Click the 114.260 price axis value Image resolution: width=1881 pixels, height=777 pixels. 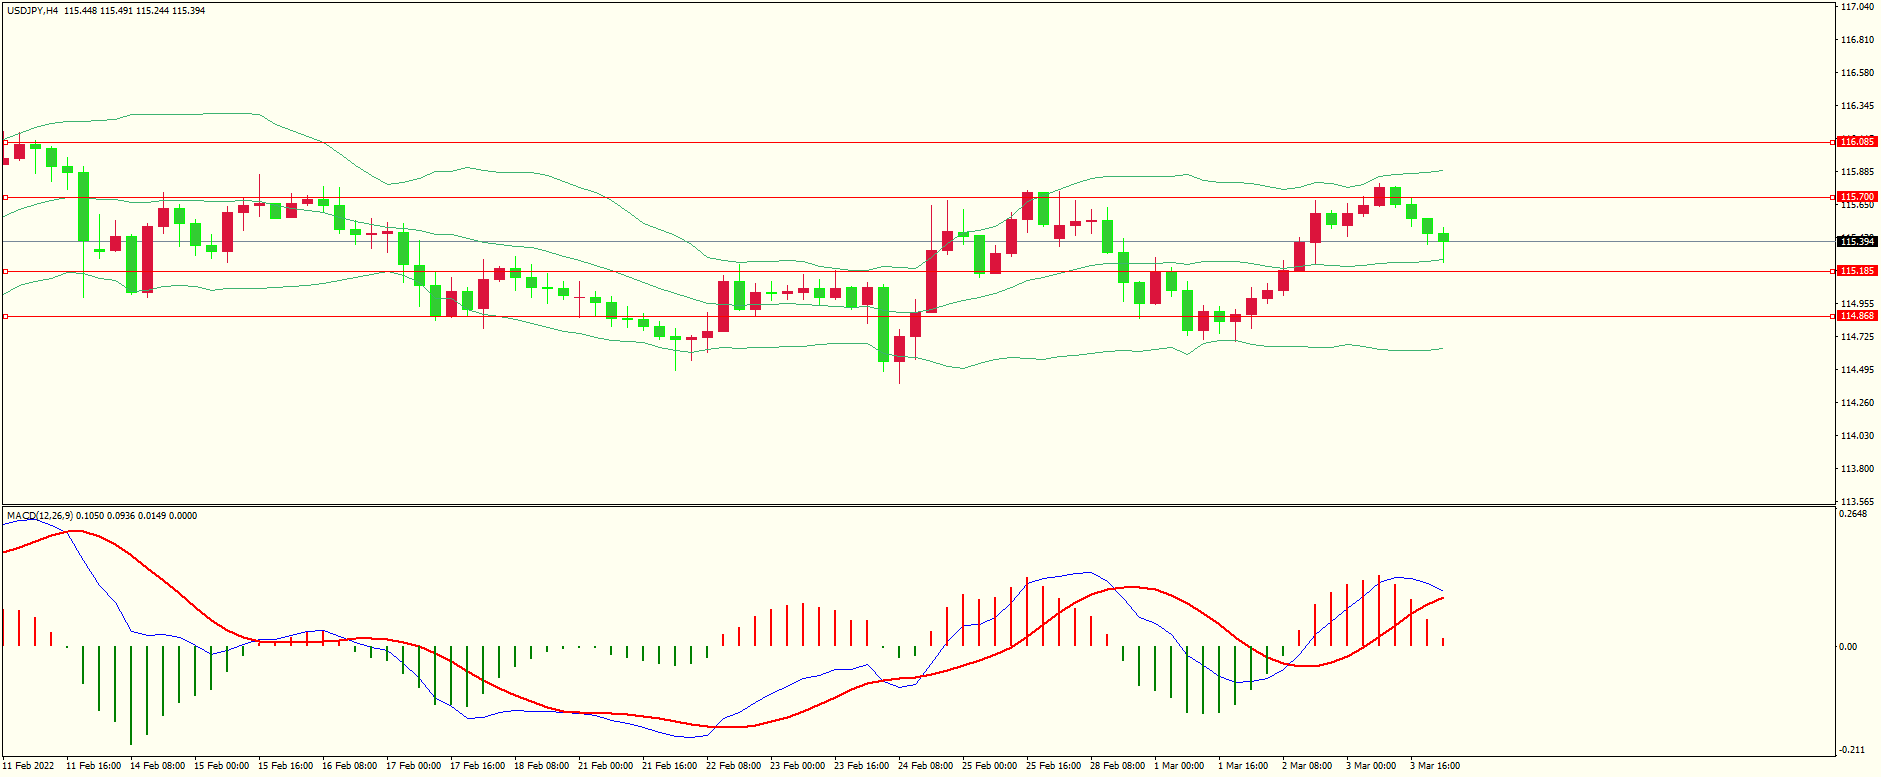(1857, 403)
